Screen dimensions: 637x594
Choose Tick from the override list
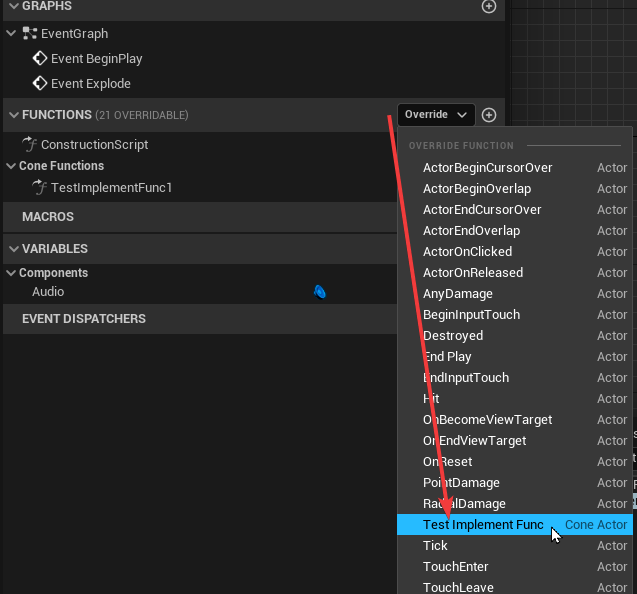[x=436, y=546]
